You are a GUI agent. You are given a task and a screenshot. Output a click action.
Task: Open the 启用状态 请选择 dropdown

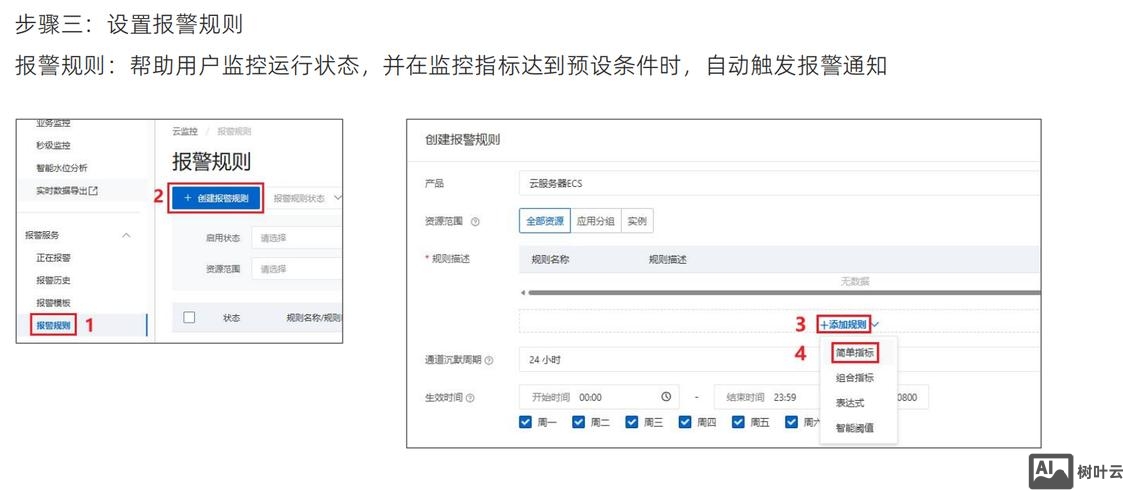(296, 237)
